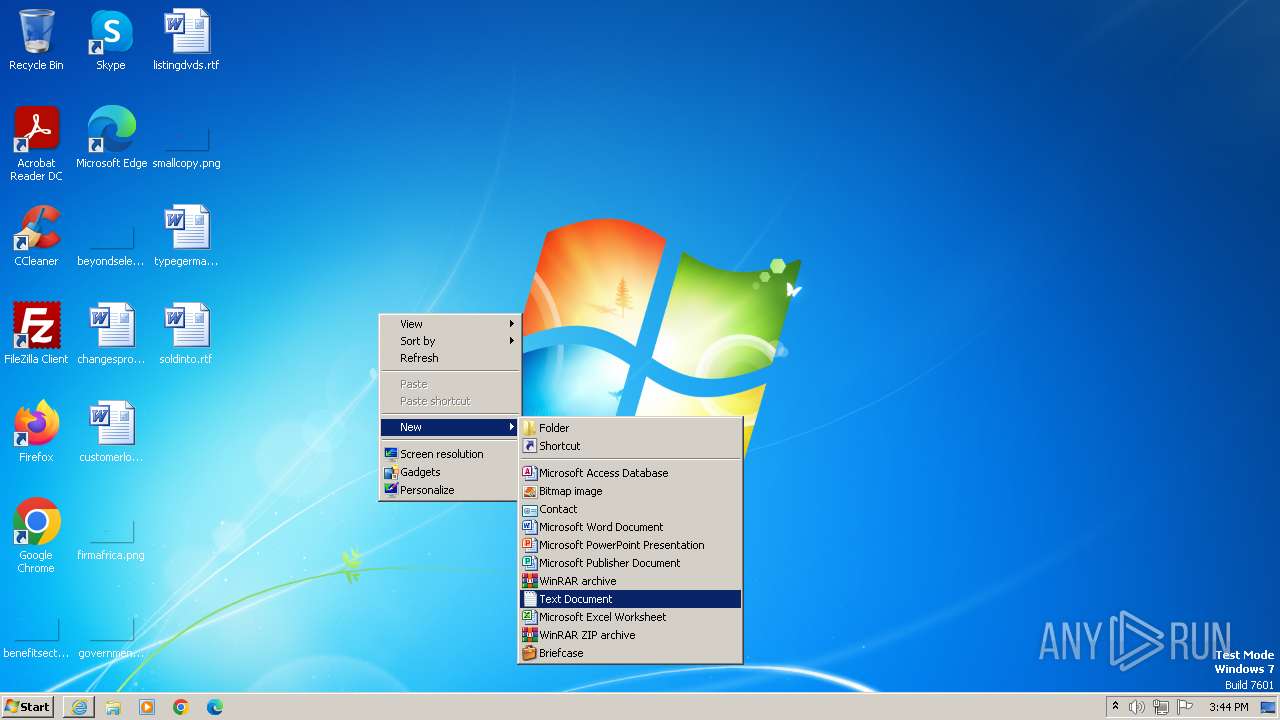Viewport: 1280px width, 720px height.
Task: Create a new Bitmap image
Action: (x=630, y=491)
